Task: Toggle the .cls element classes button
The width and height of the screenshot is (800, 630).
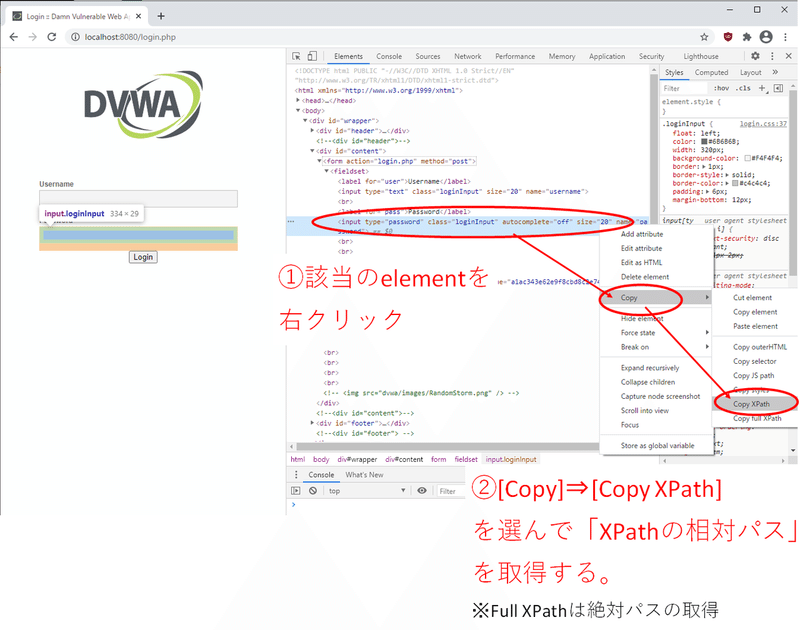Action: point(743,88)
